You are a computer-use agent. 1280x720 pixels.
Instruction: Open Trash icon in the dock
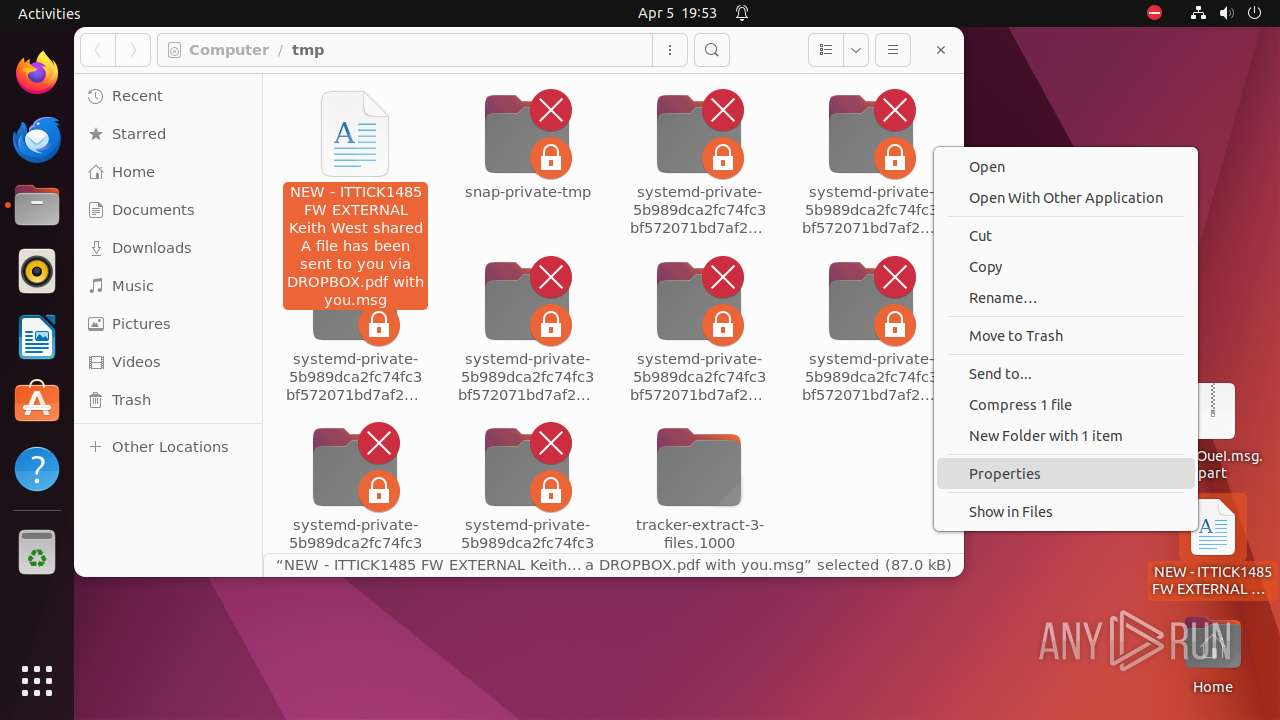click(37, 553)
